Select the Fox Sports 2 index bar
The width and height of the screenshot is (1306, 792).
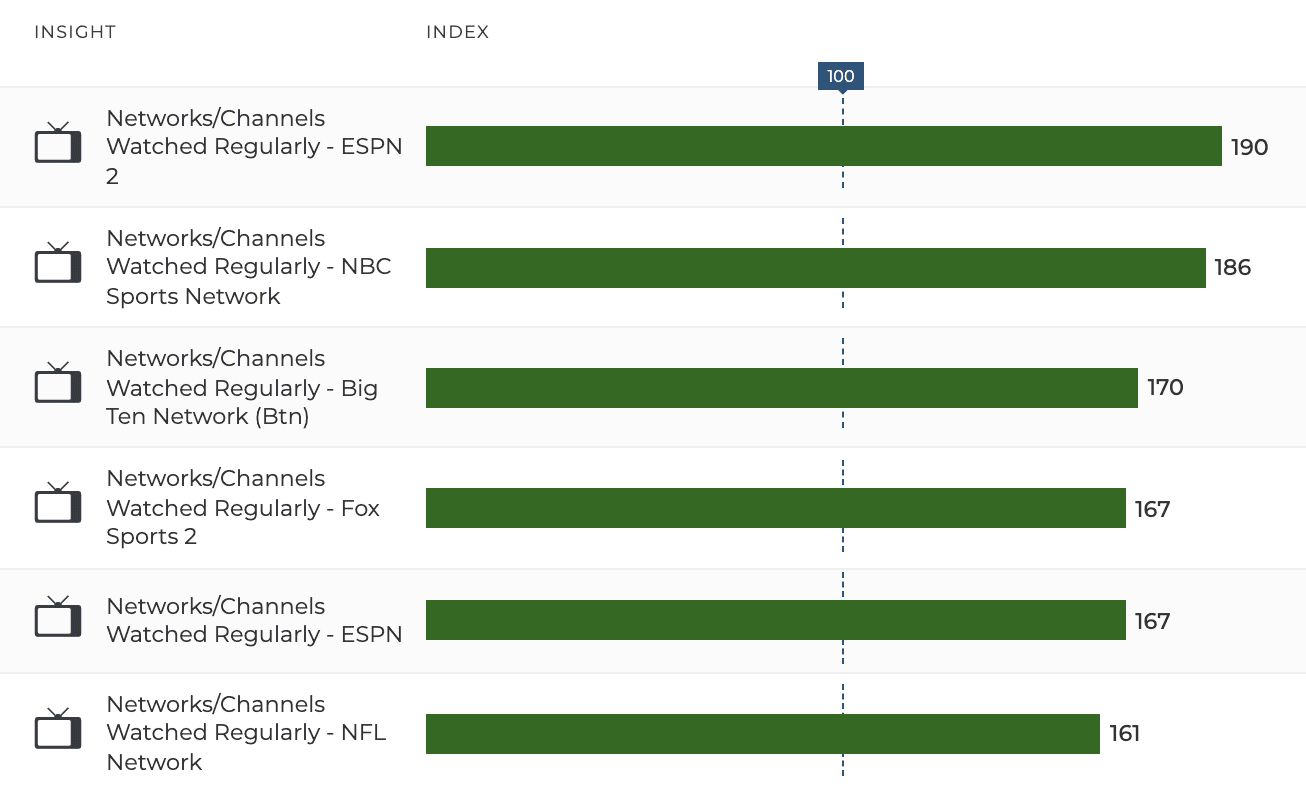click(775, 508)
